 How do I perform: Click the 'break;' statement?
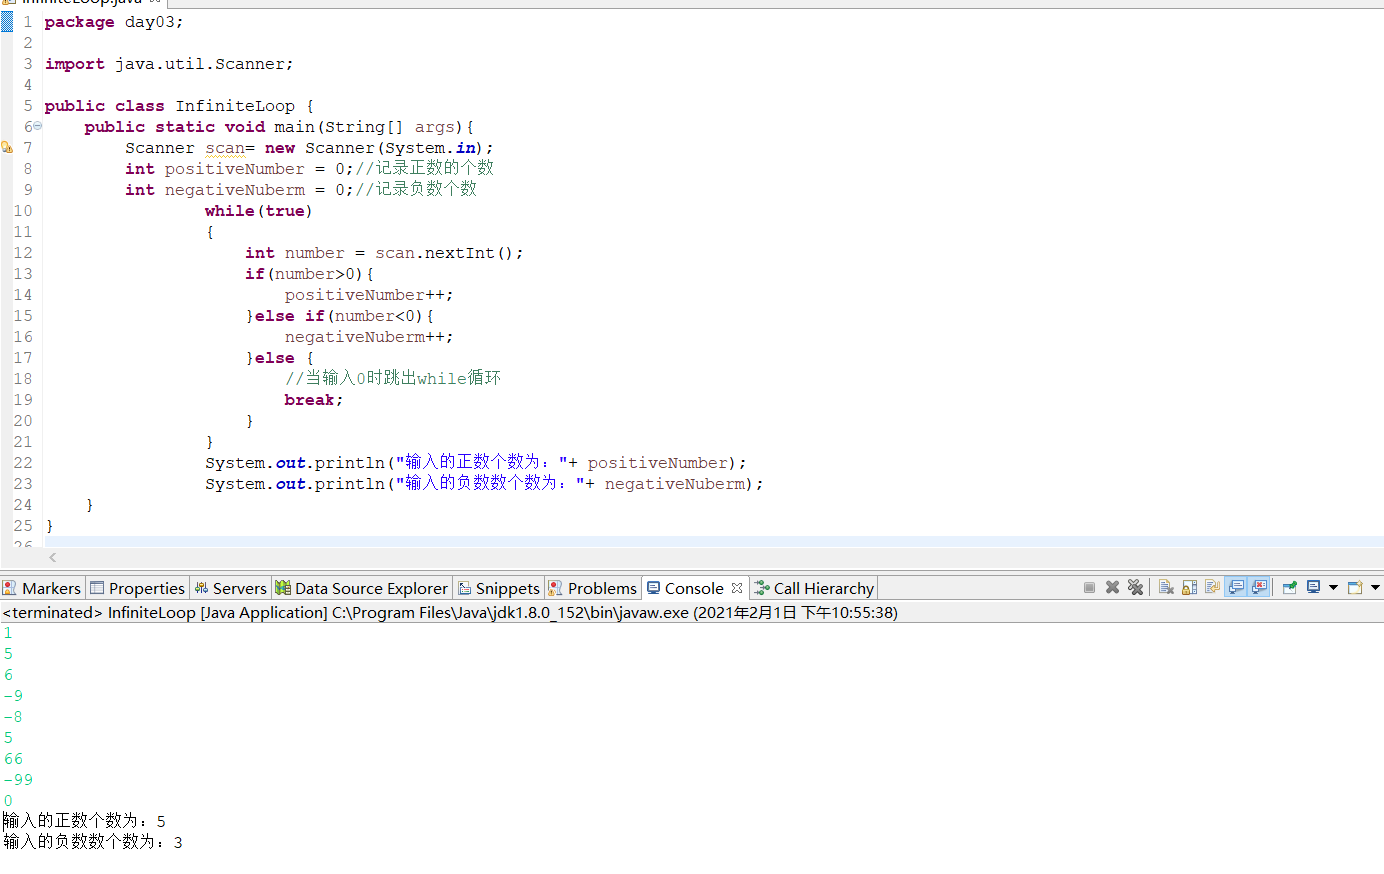pyautogui.click(x=314, y=400)
